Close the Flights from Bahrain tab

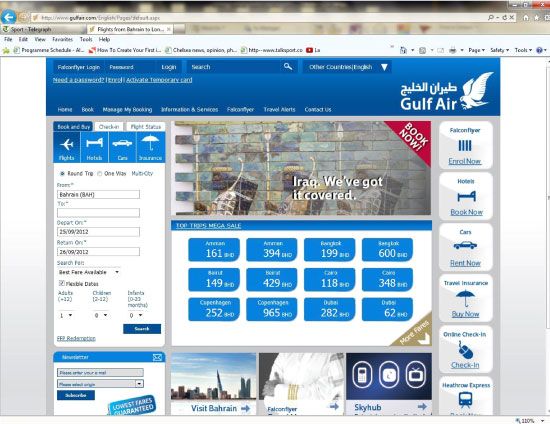tap(169, 29)
